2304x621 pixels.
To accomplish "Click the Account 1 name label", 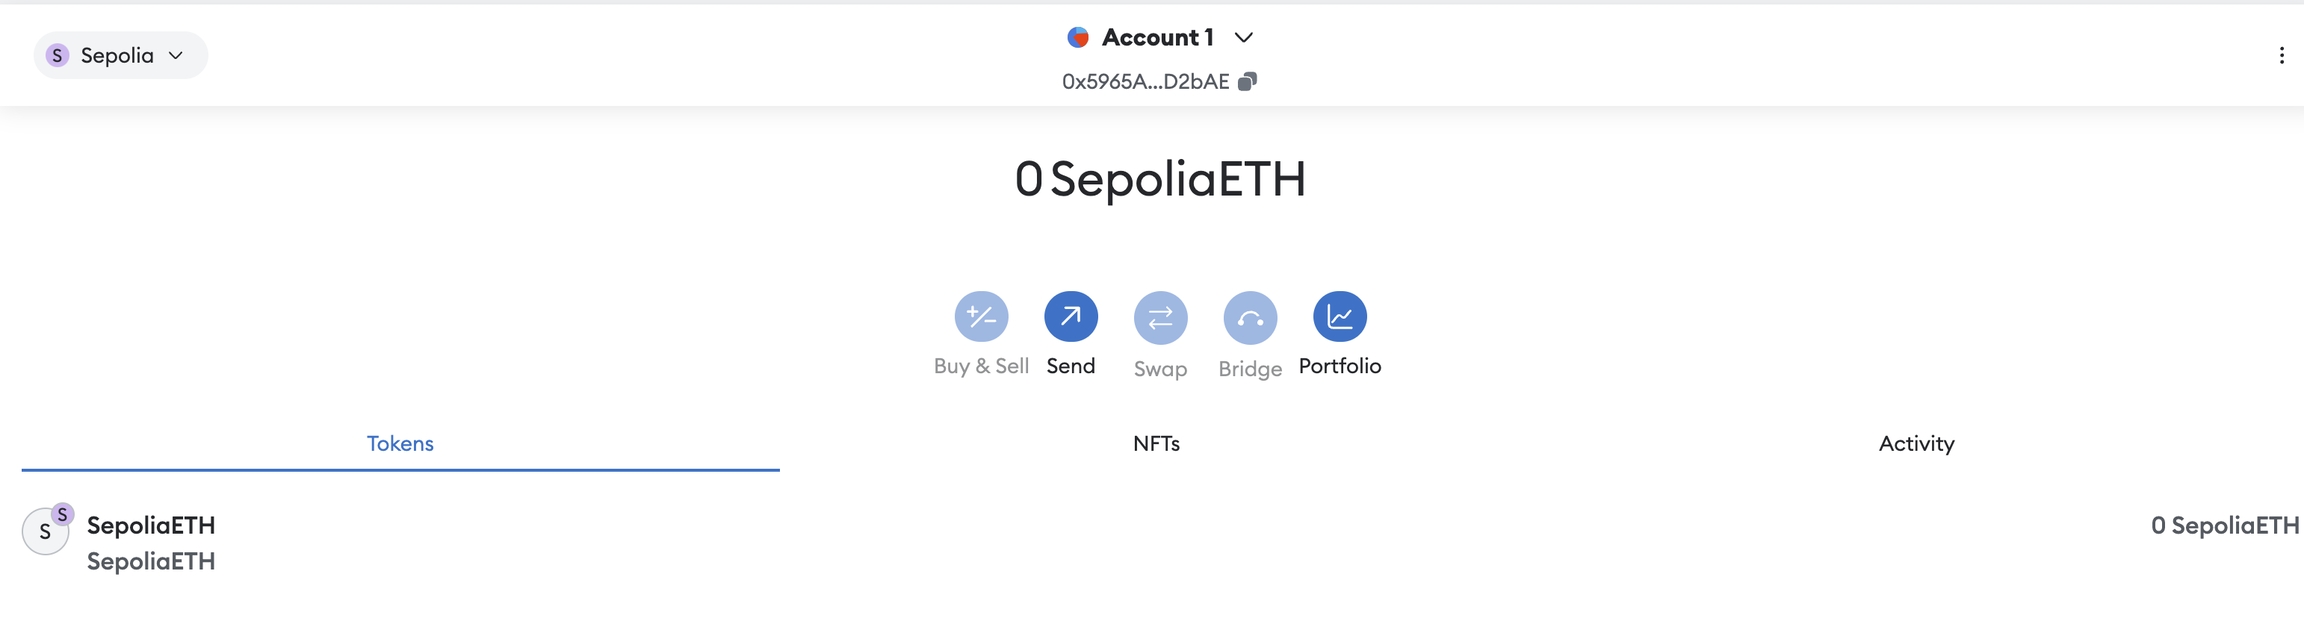I will coord(1157,38).
